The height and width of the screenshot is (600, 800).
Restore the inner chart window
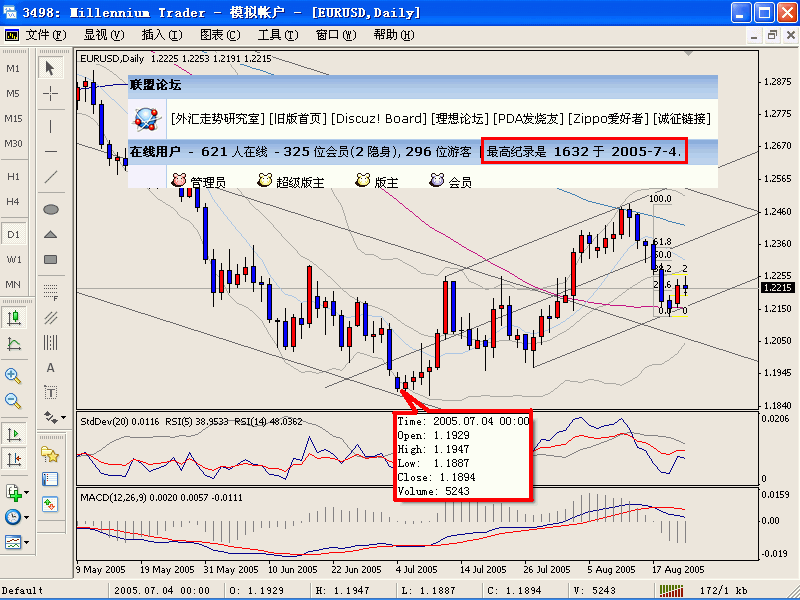772,35
